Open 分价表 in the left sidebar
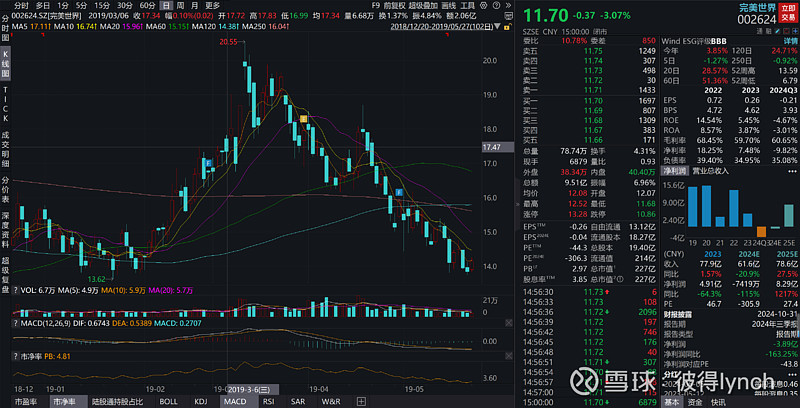This screenshot has height=408, width=800. point(6,190)
